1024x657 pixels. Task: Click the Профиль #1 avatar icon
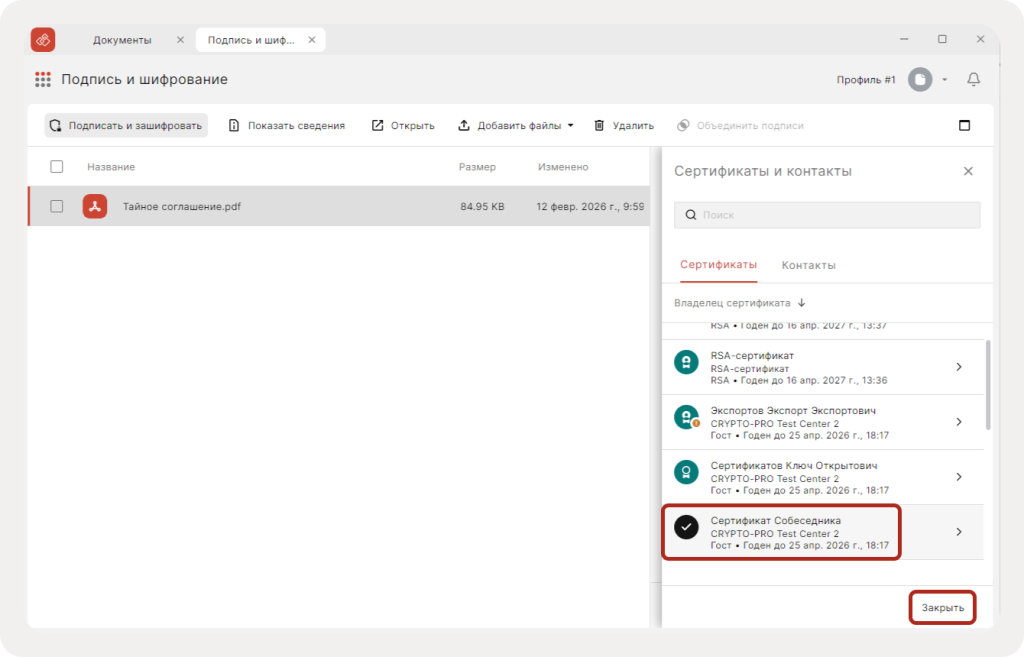click(920, 80)
